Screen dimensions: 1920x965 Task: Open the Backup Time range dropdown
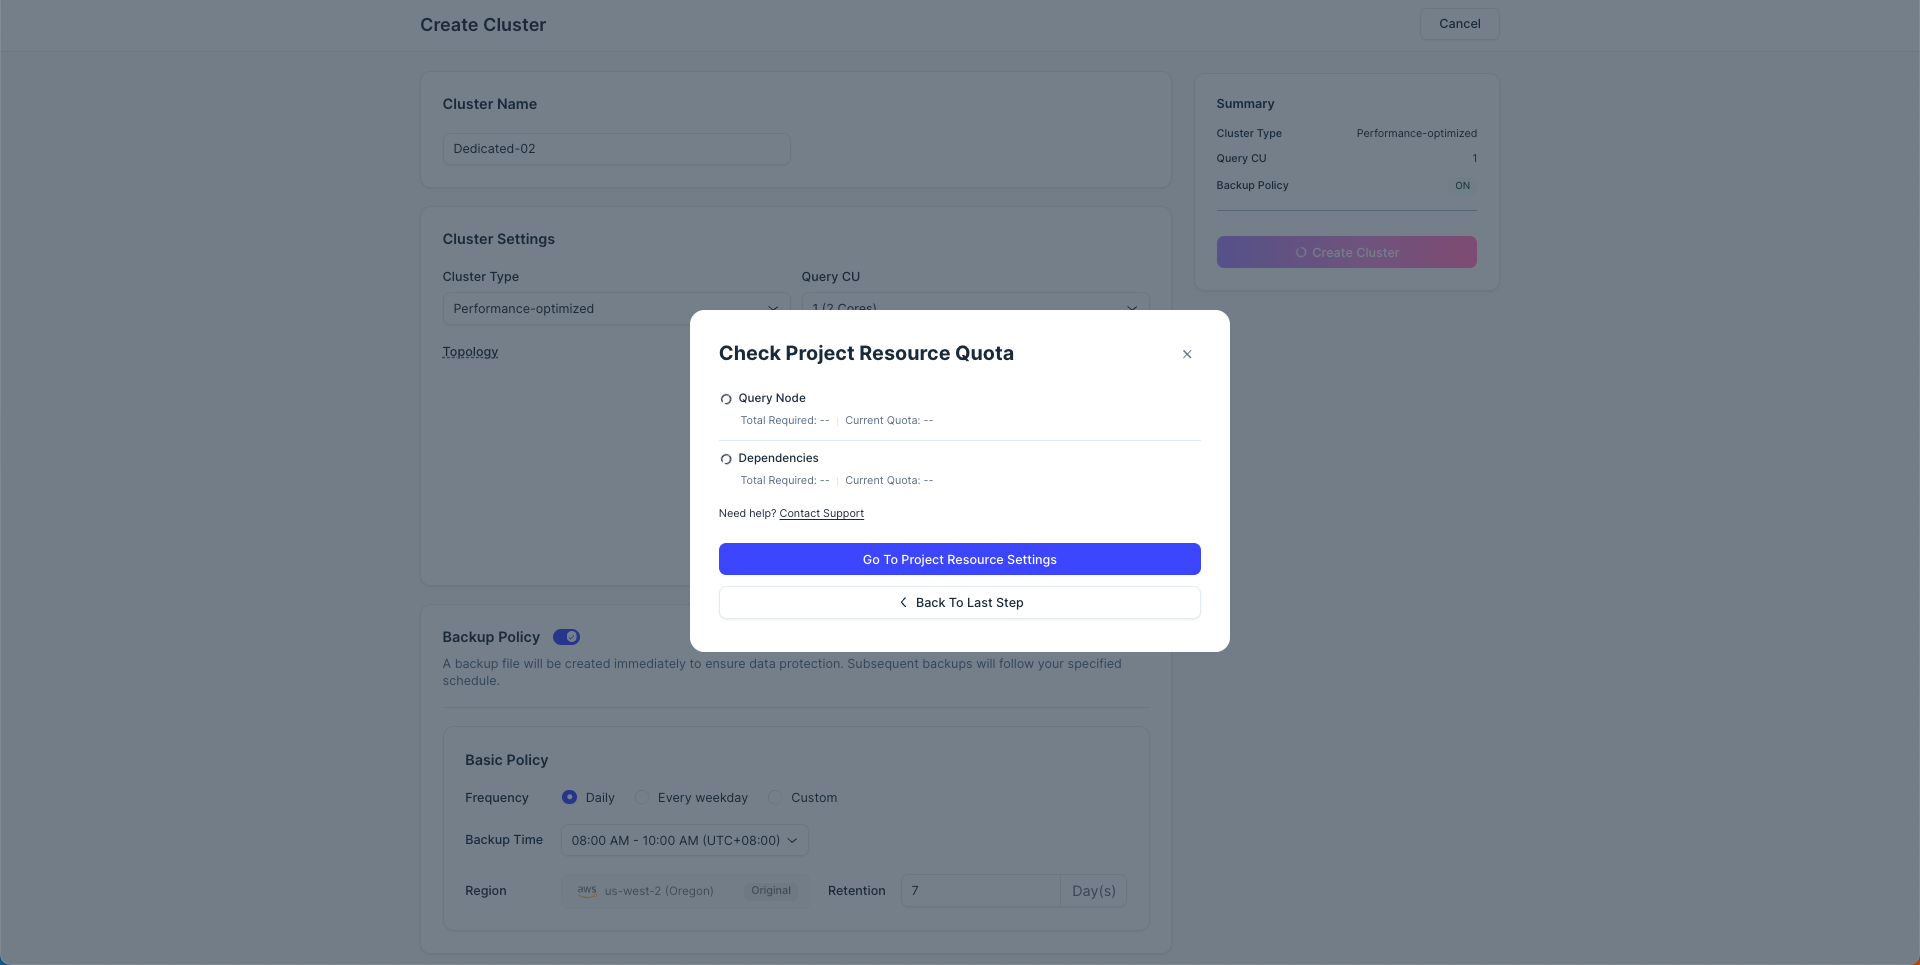pyautogui.click(x=684, y=840)
